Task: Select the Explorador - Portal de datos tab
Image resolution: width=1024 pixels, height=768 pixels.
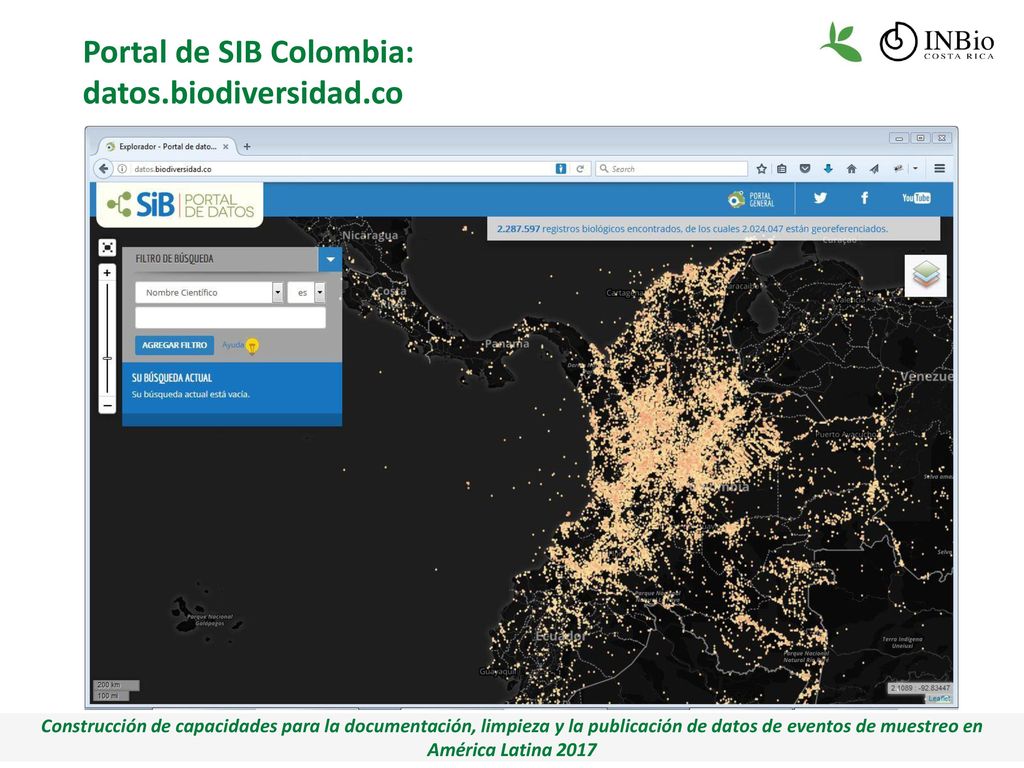Action: 167,146
